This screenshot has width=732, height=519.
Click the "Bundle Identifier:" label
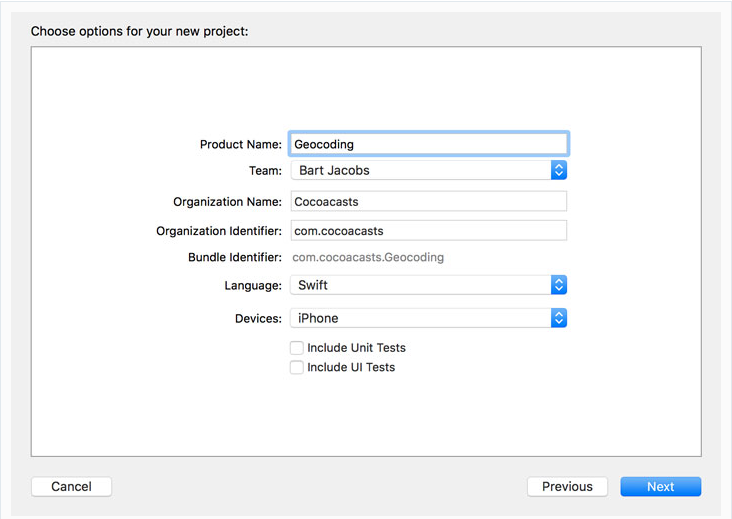[x=235, y=258]
